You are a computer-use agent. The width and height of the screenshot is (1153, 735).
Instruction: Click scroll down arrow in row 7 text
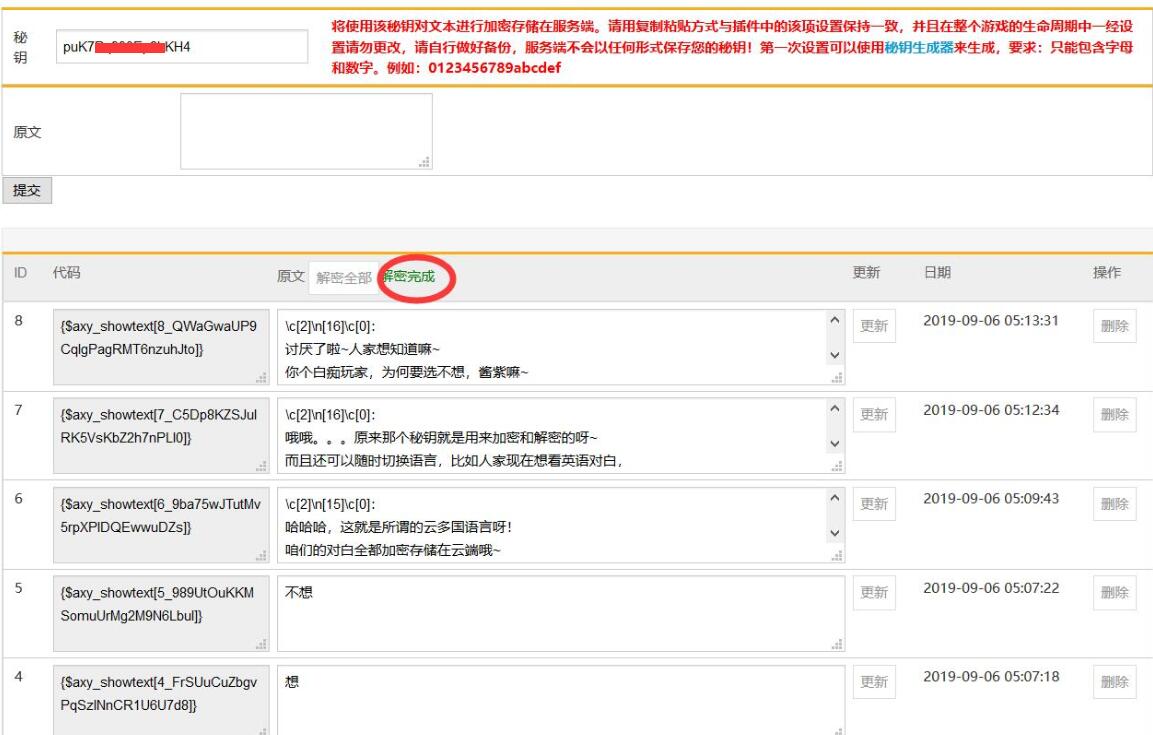click(835, 444)
